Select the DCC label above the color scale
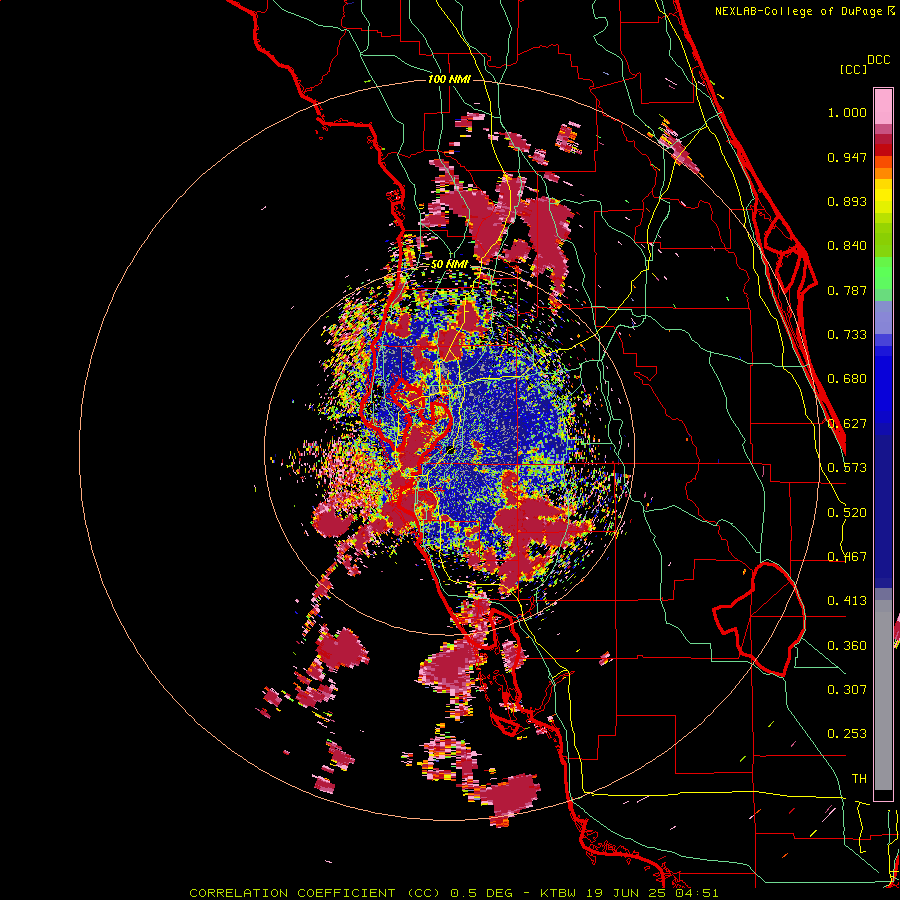The height and width of the screenshot is (900, 900). coord(878,60)
